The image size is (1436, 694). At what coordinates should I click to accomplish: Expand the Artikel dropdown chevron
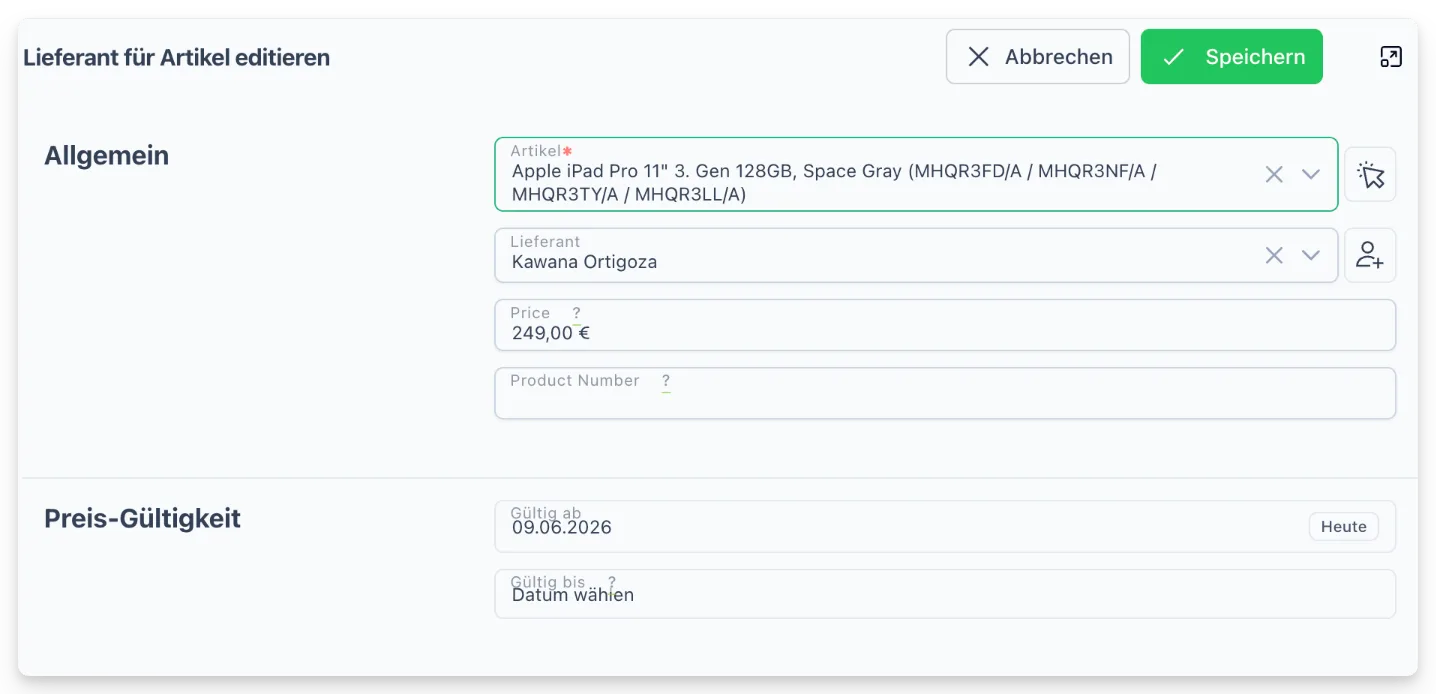(x=1311, y=174)
